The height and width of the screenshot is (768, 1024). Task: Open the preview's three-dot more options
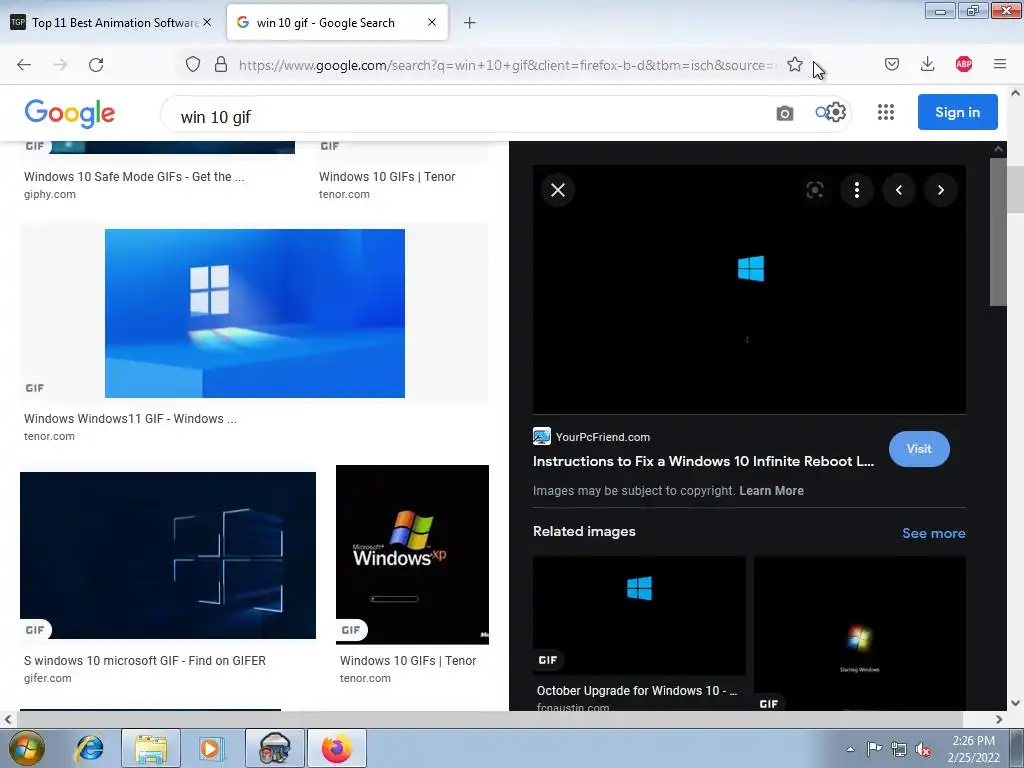click(857, 190)
